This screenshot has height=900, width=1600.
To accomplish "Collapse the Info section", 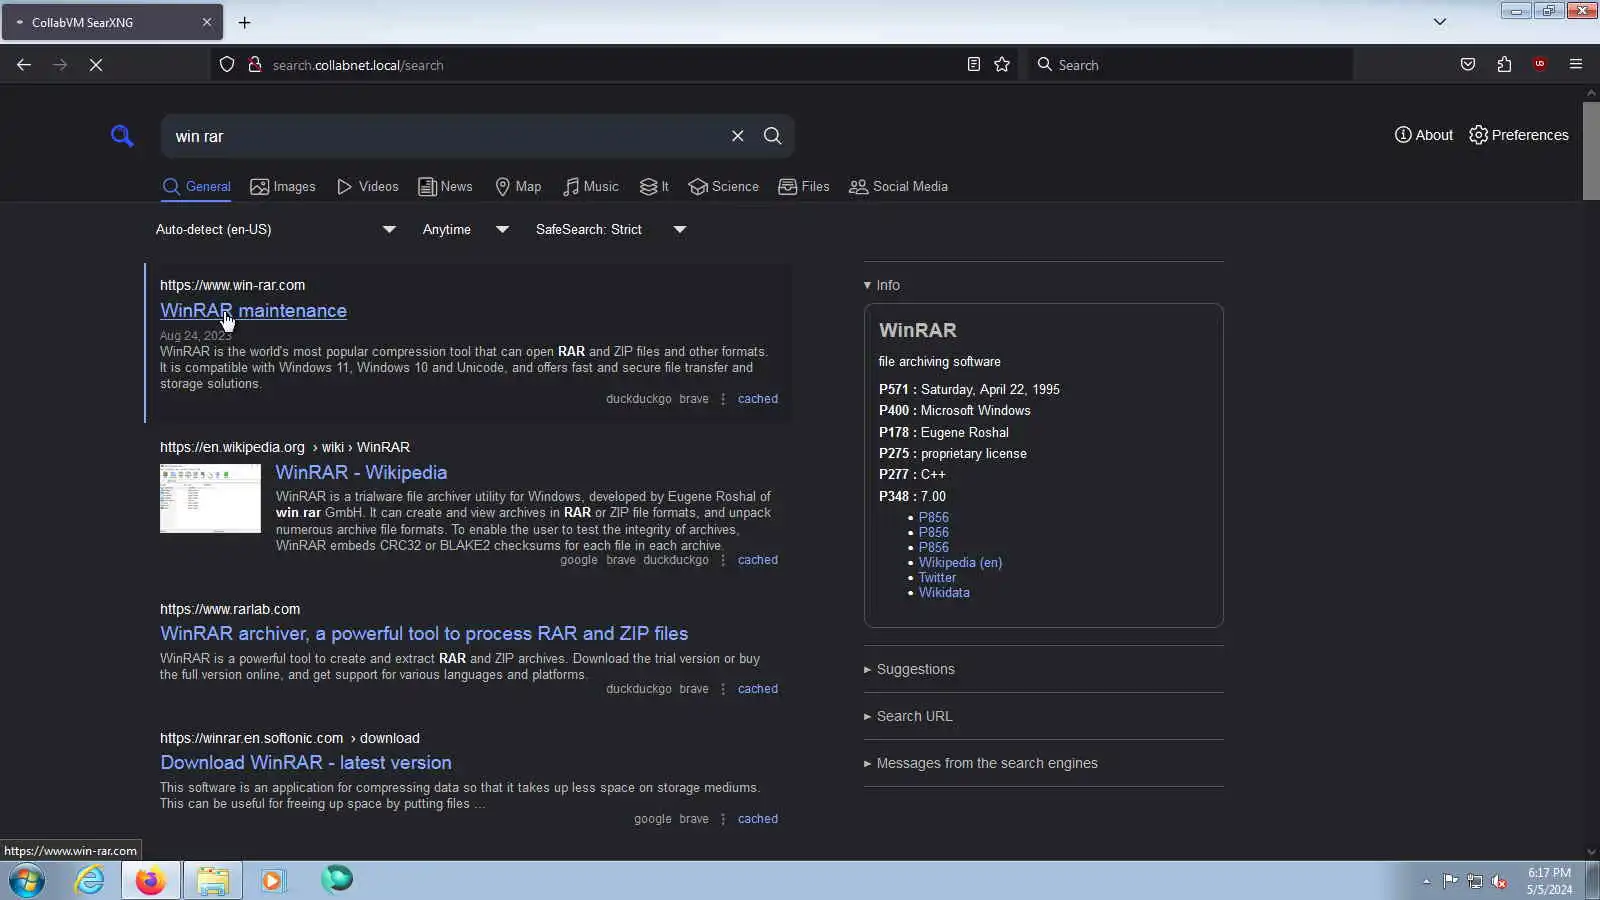I will click(x=882, y=285).
